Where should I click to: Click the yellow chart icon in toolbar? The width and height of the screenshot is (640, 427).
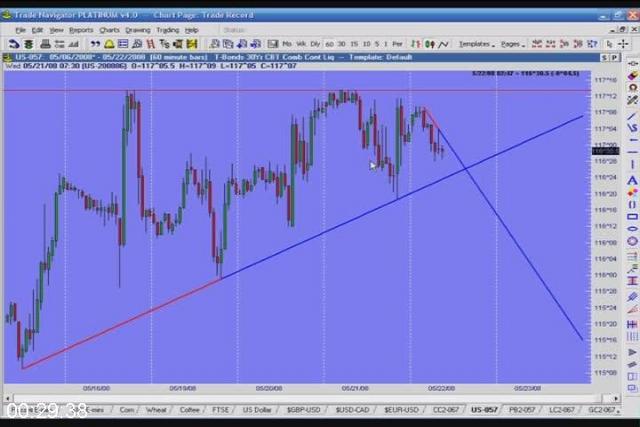coord(192,44)
